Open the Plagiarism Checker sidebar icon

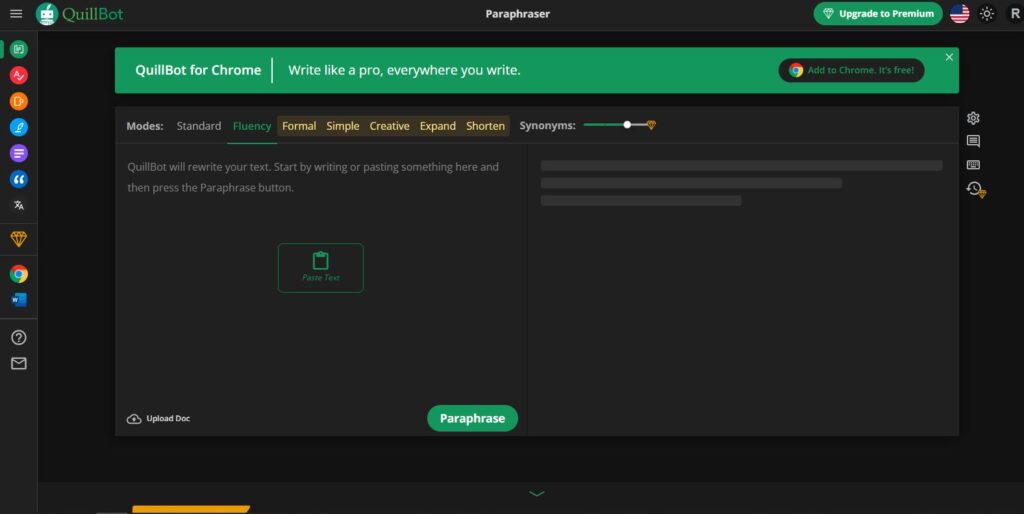pyautogui.click(x=19, y=101)
